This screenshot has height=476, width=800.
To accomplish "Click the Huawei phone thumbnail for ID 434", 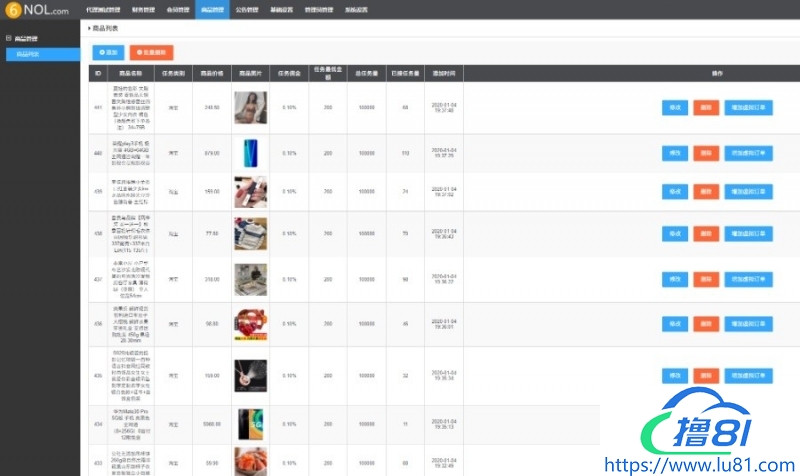I will (x=249, y=425).
